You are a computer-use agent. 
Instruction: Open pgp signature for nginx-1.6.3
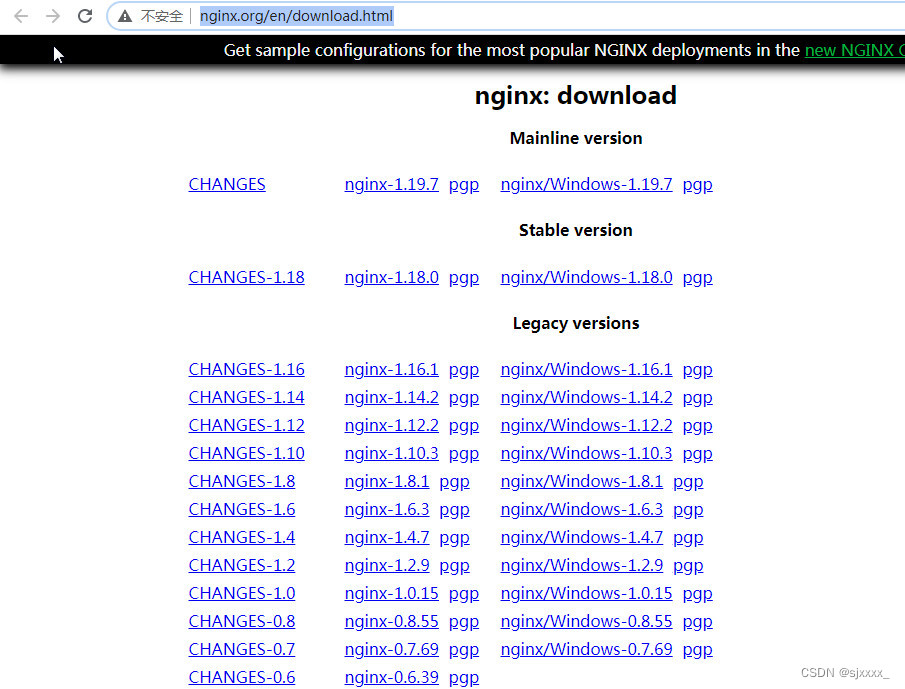click(455, 510)
